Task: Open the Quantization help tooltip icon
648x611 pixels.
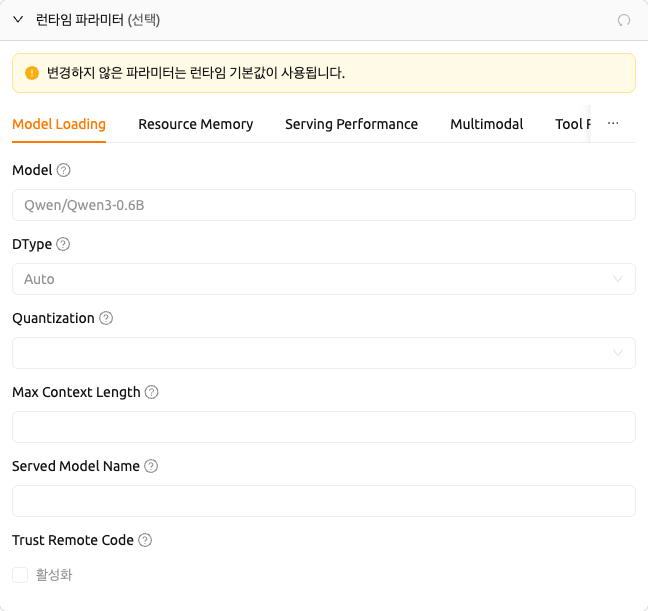Action: (x=106, y=318)
